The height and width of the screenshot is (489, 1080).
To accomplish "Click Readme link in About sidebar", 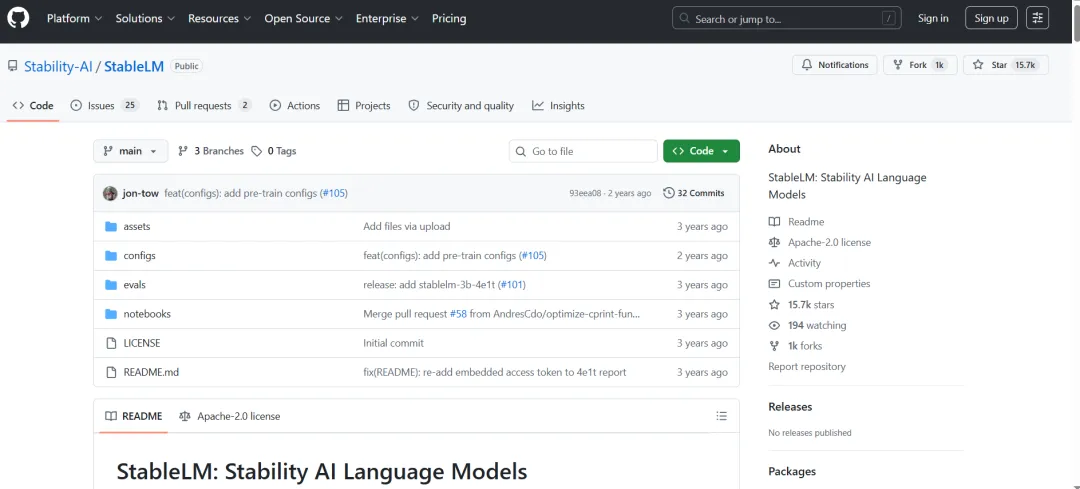I will click(x=796, y=222).
